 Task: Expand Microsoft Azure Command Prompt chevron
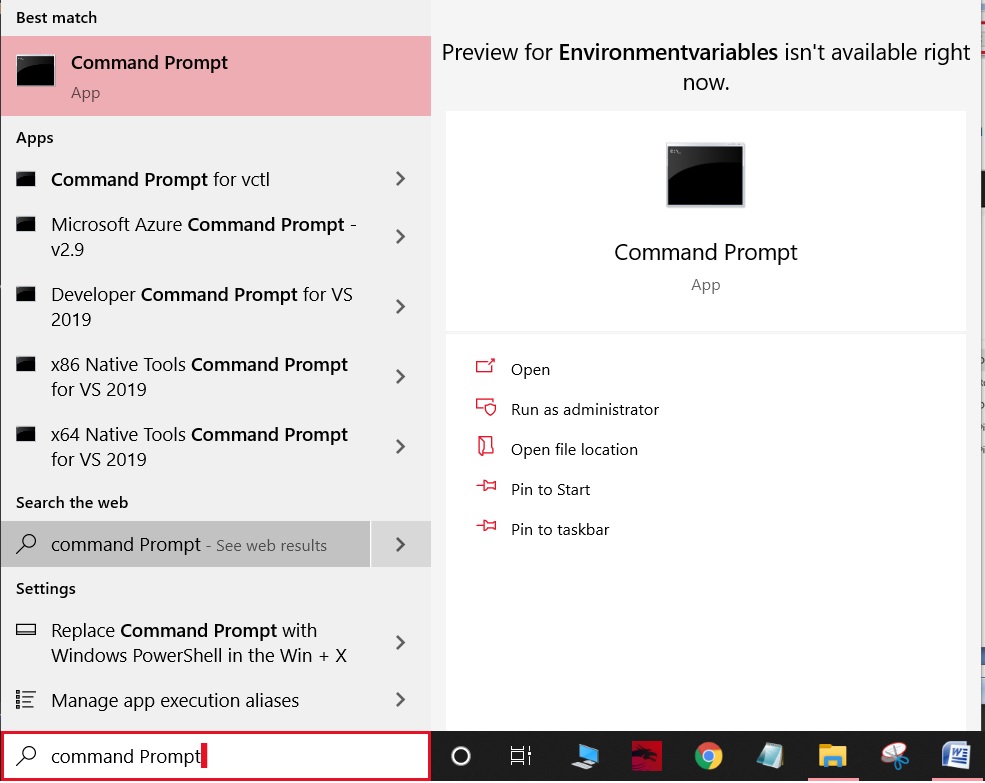pyautogui.click(x=401, y=237)
